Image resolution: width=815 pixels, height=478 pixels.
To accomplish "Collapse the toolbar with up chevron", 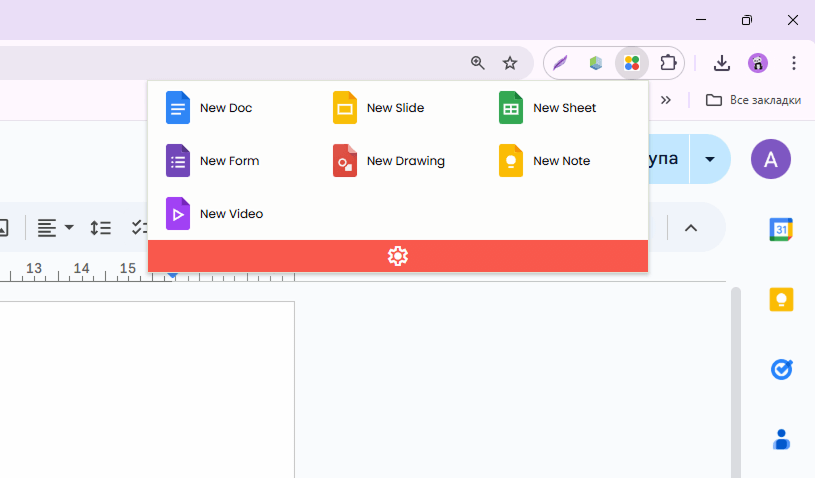I will [691, 228].
